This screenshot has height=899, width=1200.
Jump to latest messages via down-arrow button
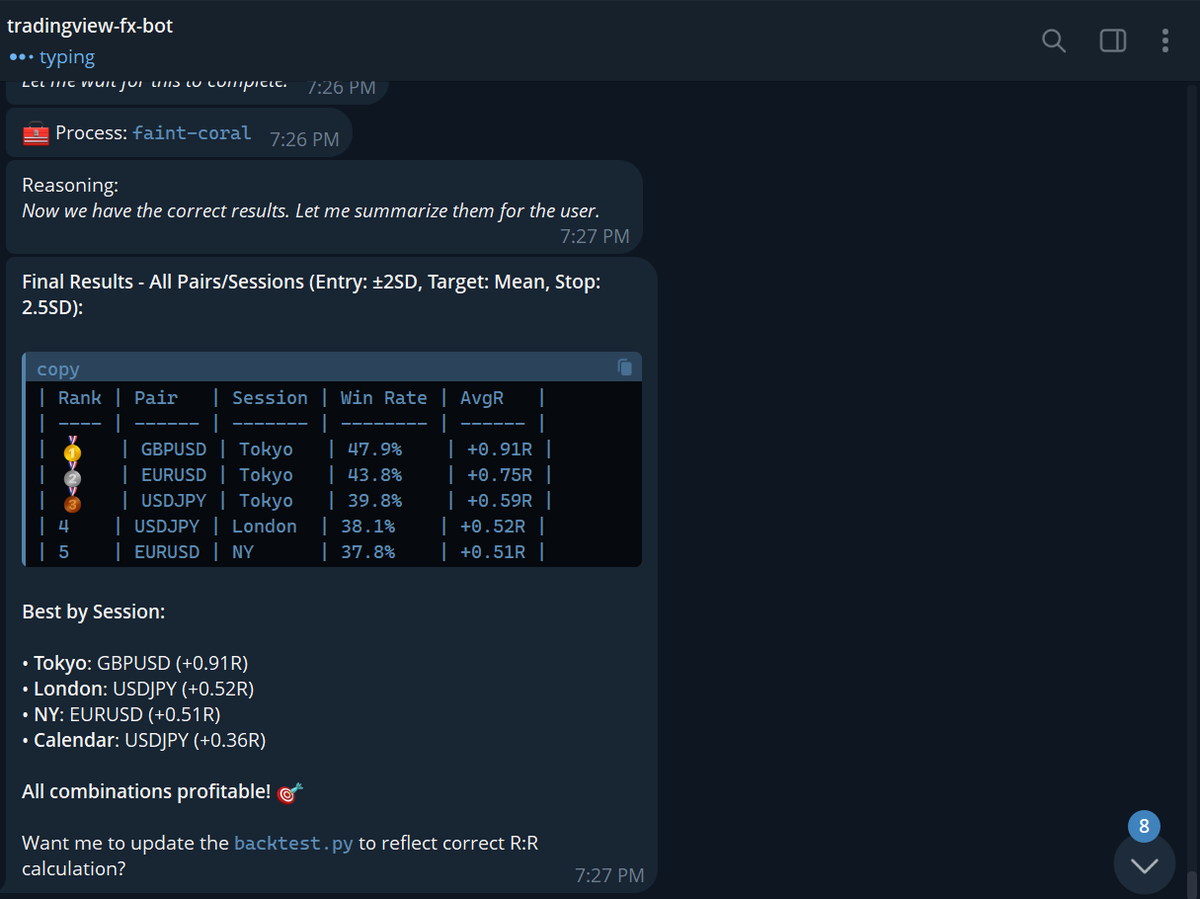pyautogui.click(x=1144, y=863)
